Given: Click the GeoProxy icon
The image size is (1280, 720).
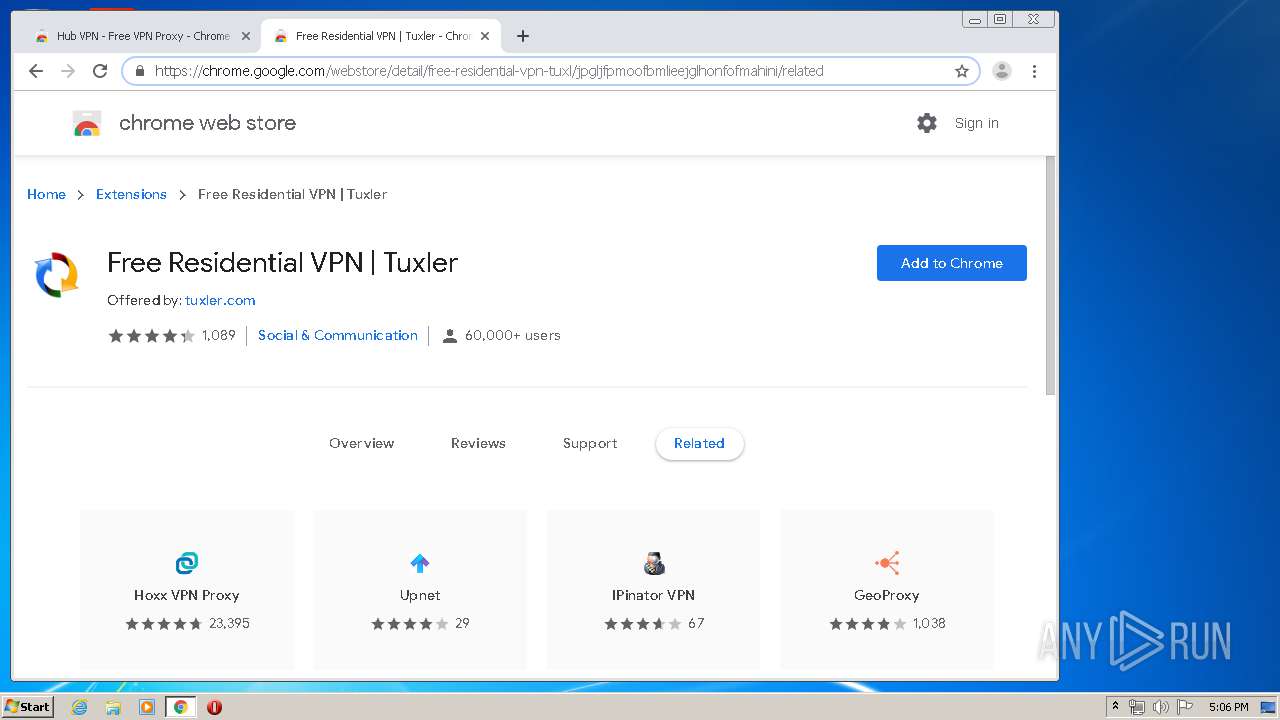Looking at the screenshot, I should [x=887, y=563].
